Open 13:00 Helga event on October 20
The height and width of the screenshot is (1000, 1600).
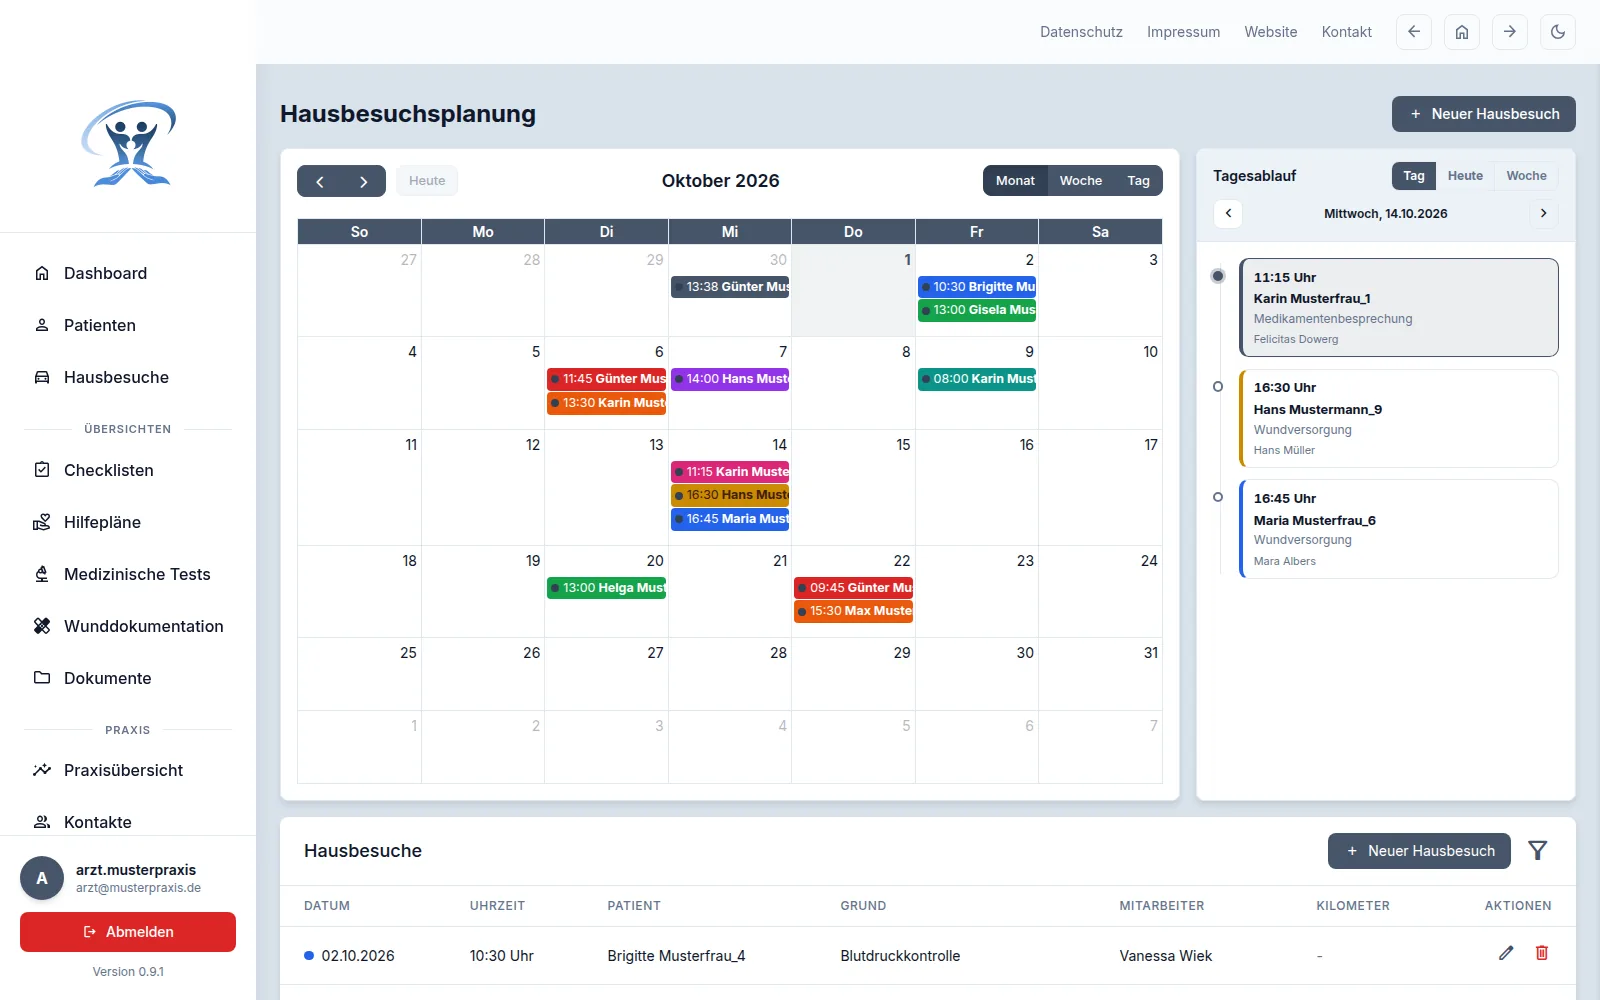pos(606,588)
